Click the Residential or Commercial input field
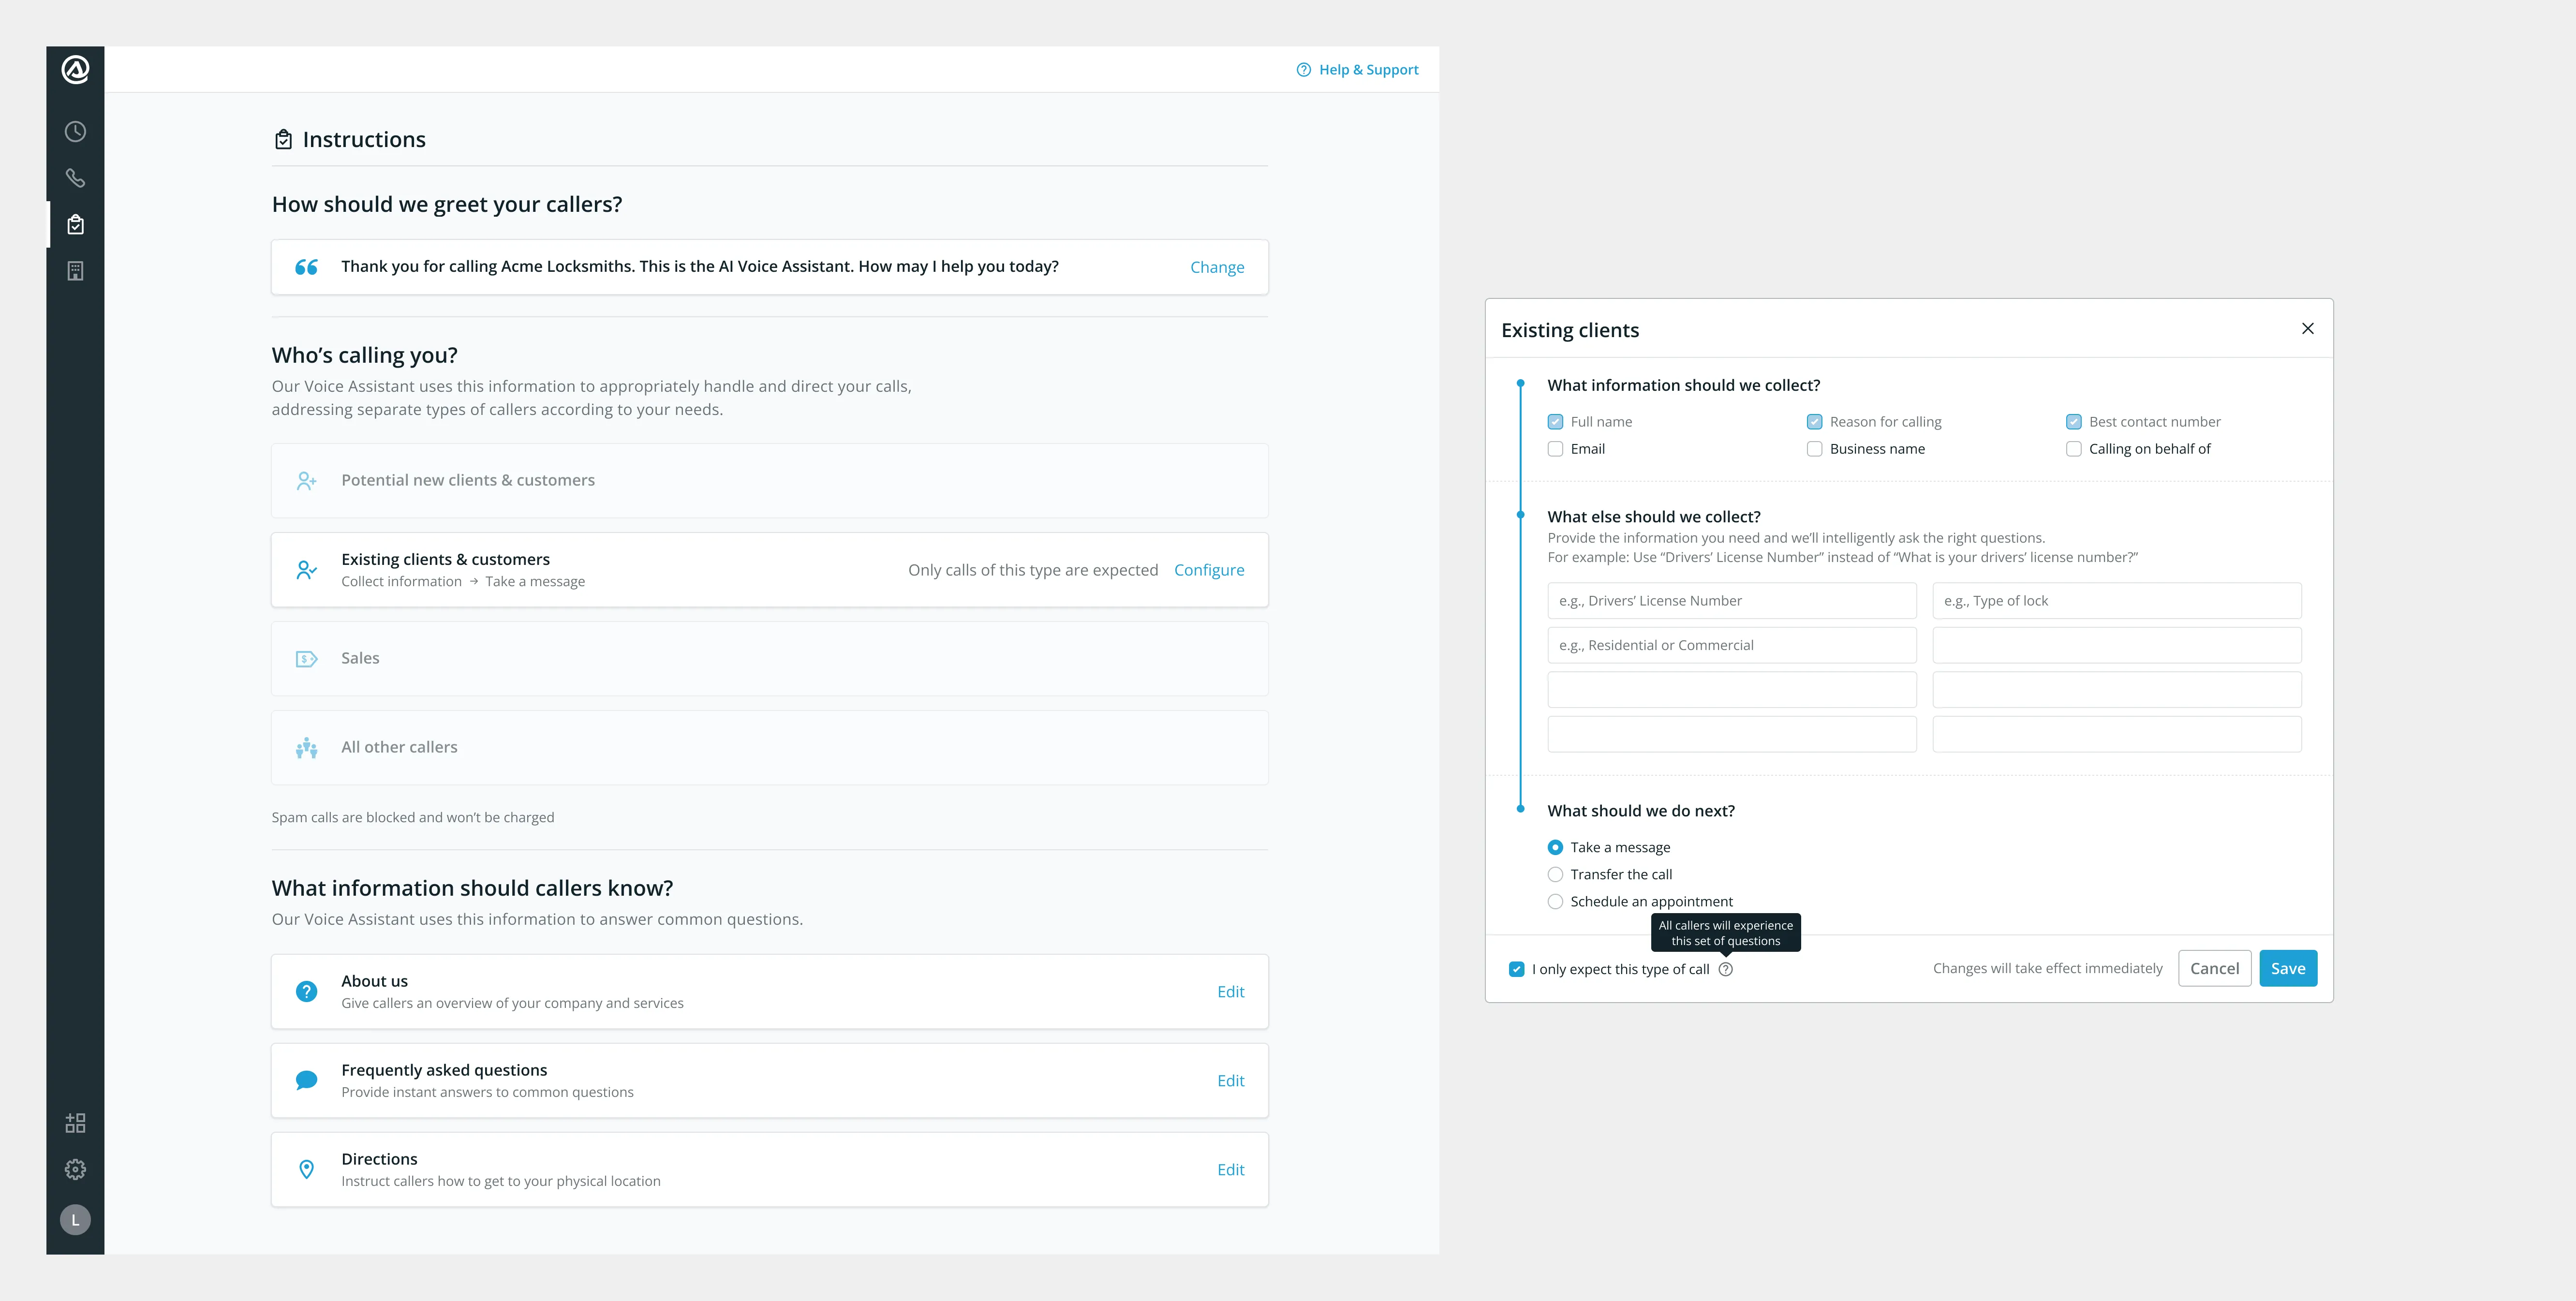 click(x=1732, y=645)
